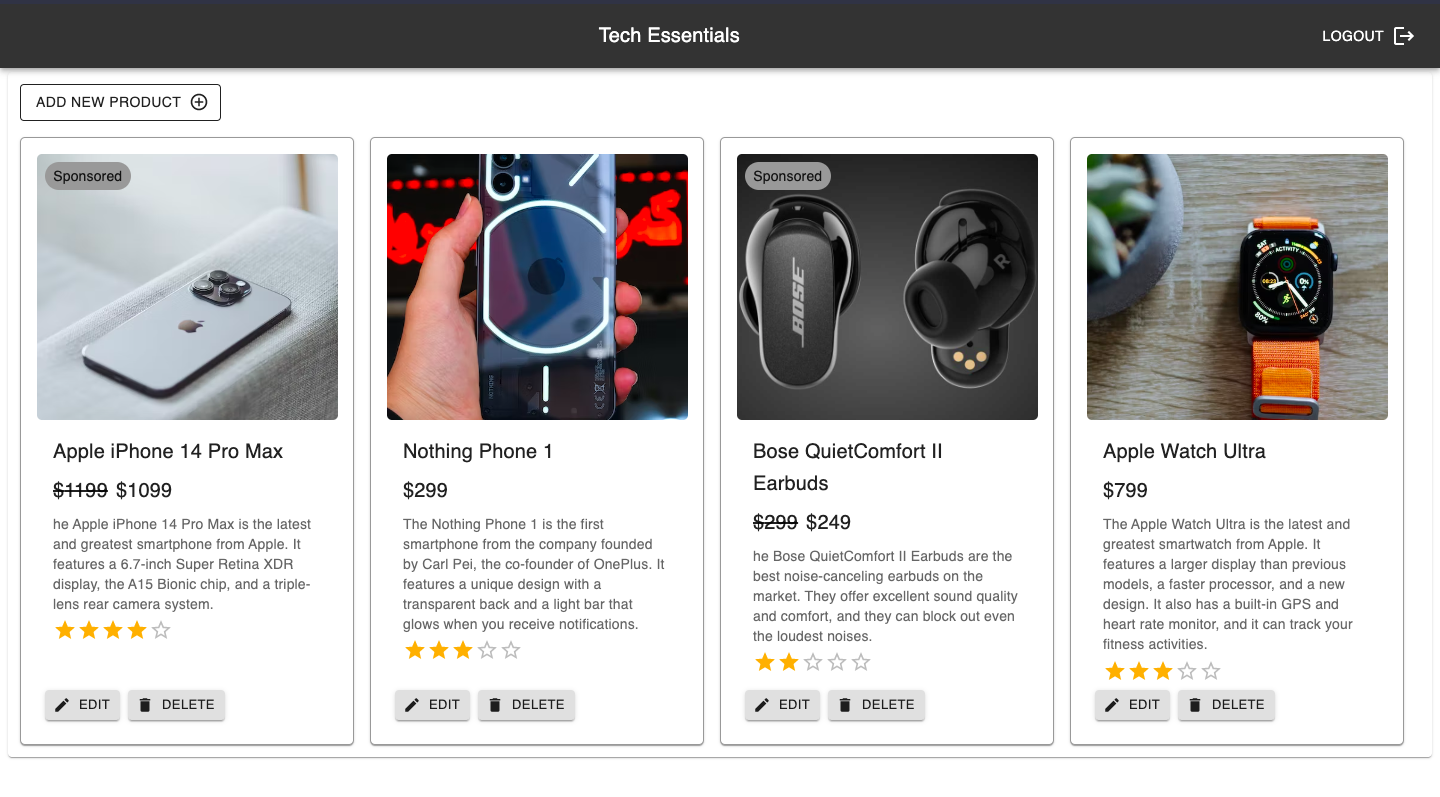Click the pencil icon on iPhone 14 Pro Max card
Image resolution: width=1440 pixels, height=797 pixels.
62,704
